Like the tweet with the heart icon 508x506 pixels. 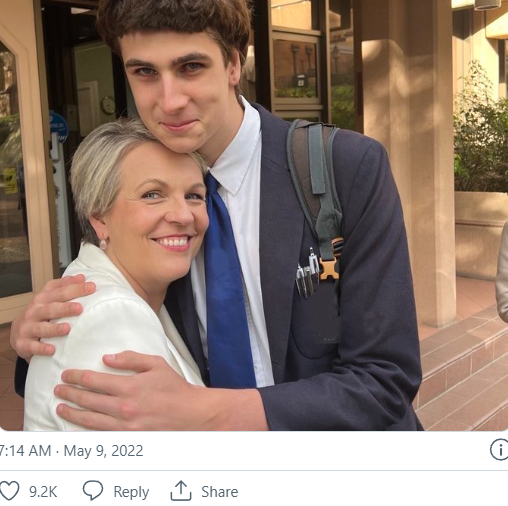[x=9, y=491]
